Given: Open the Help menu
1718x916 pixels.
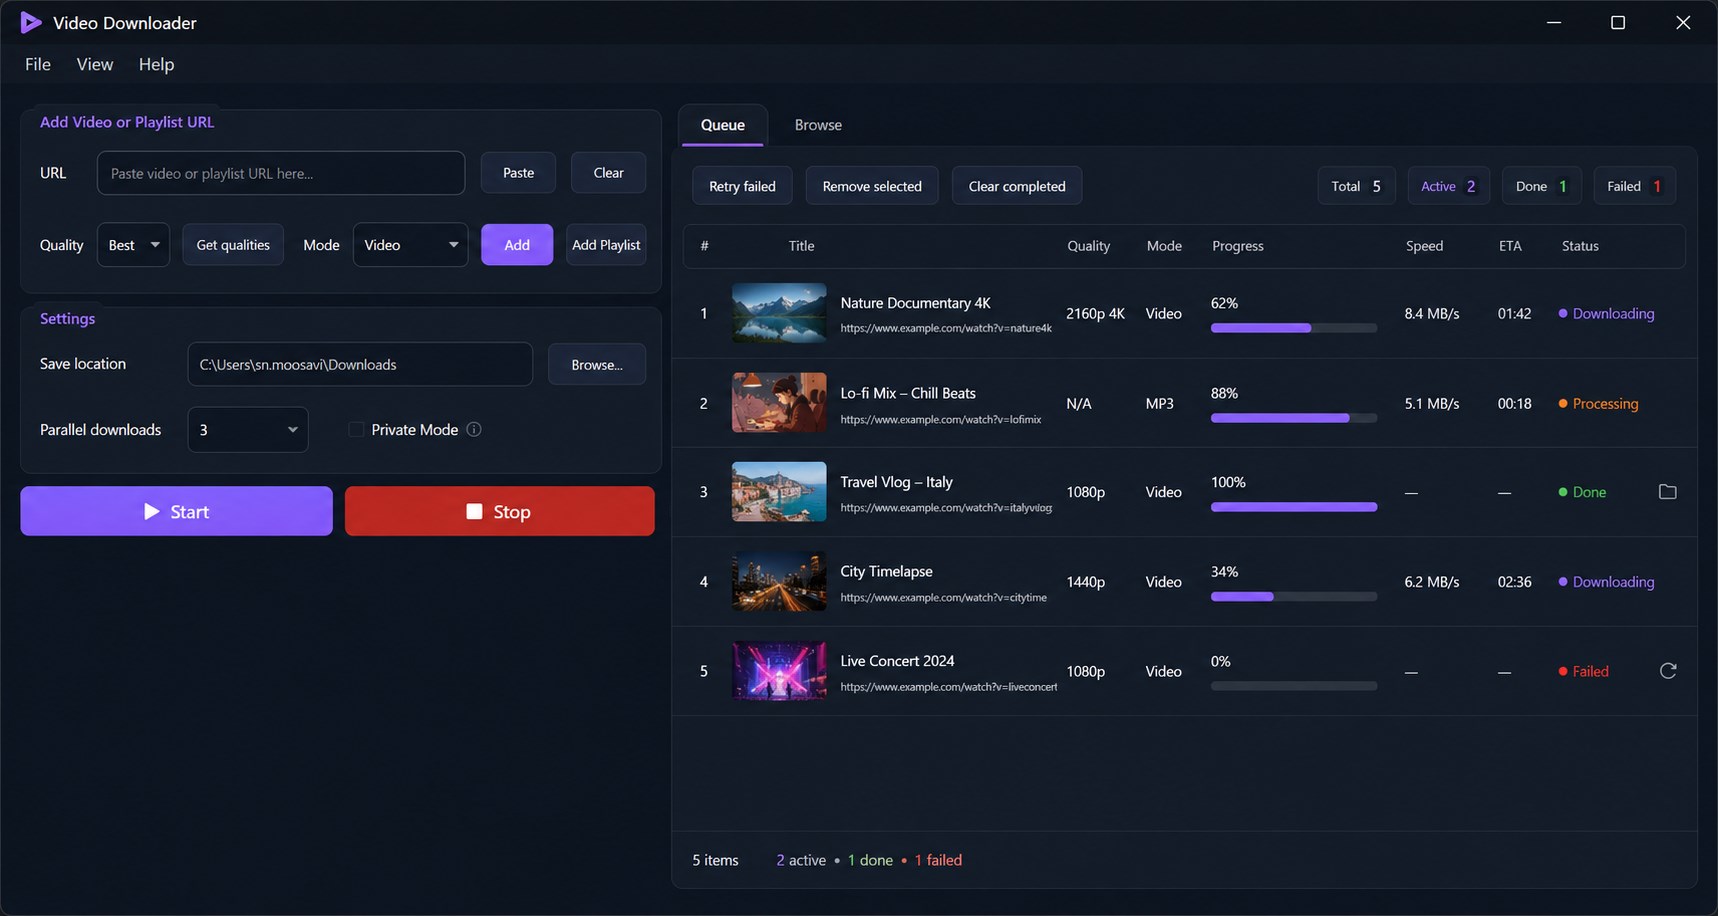Looking at the screenshot, I should 156,64.
